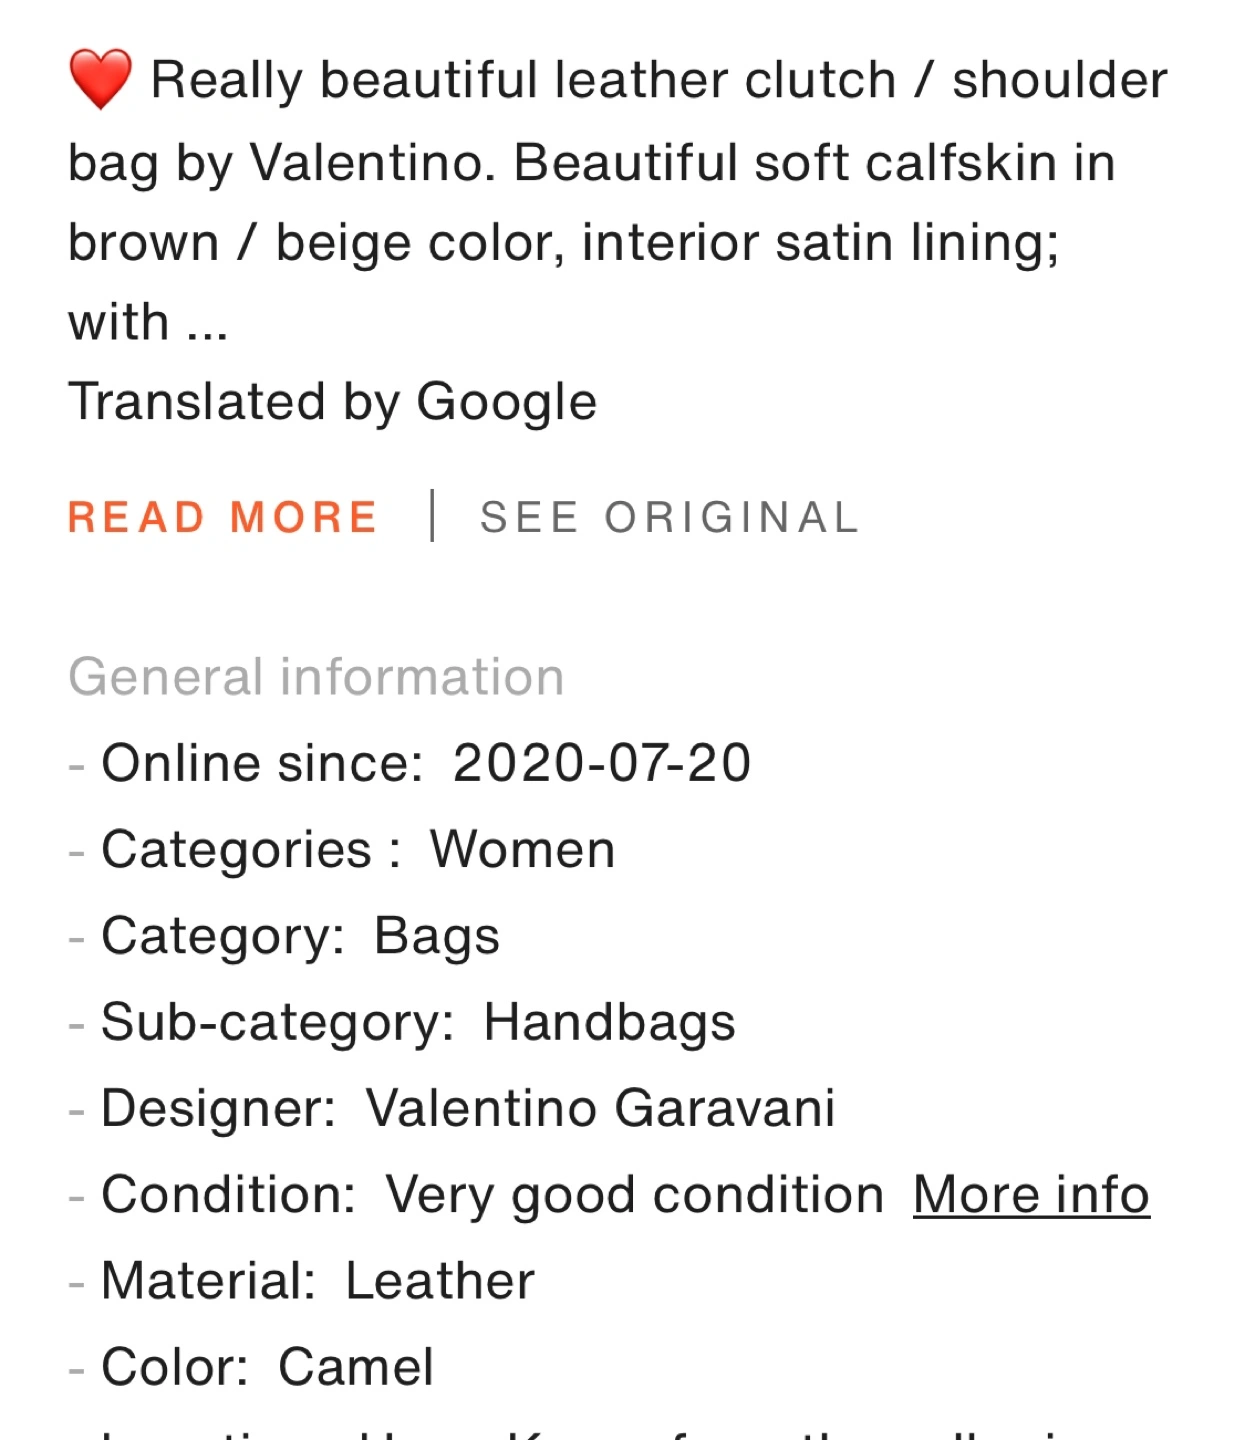Select the Women categories value

[x=522, y=850]
